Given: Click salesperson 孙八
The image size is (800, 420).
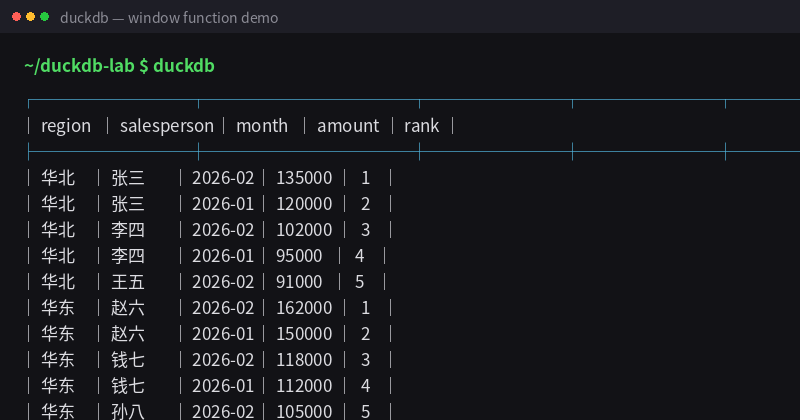Looking at the screenshot, I should [128, 411].
